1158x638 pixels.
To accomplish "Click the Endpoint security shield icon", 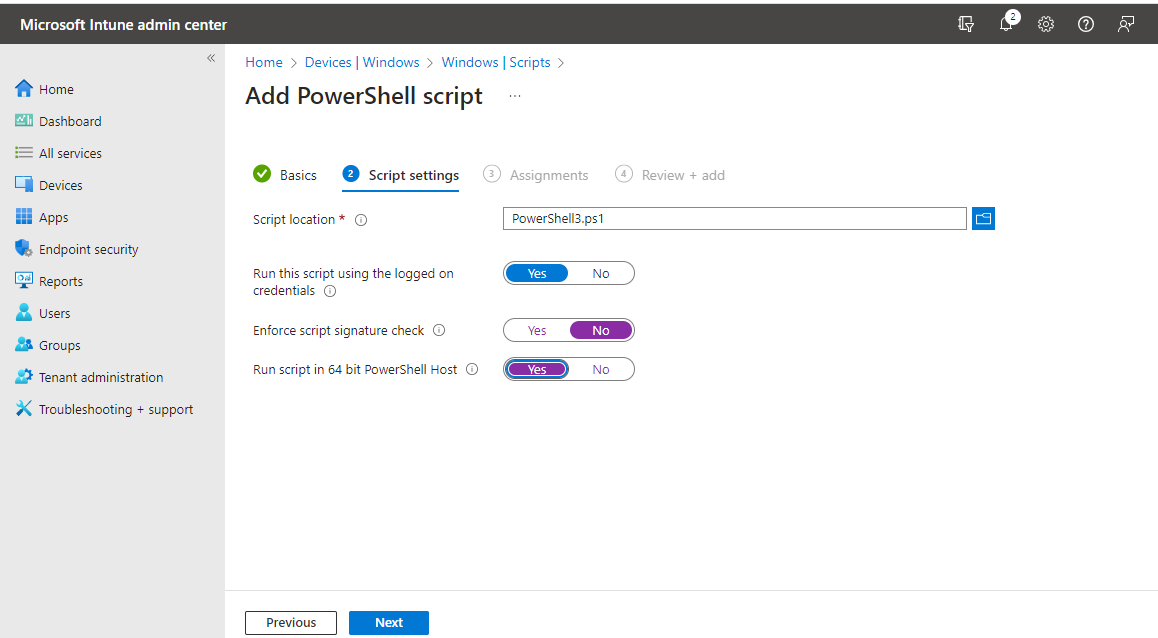I will 24,248.
